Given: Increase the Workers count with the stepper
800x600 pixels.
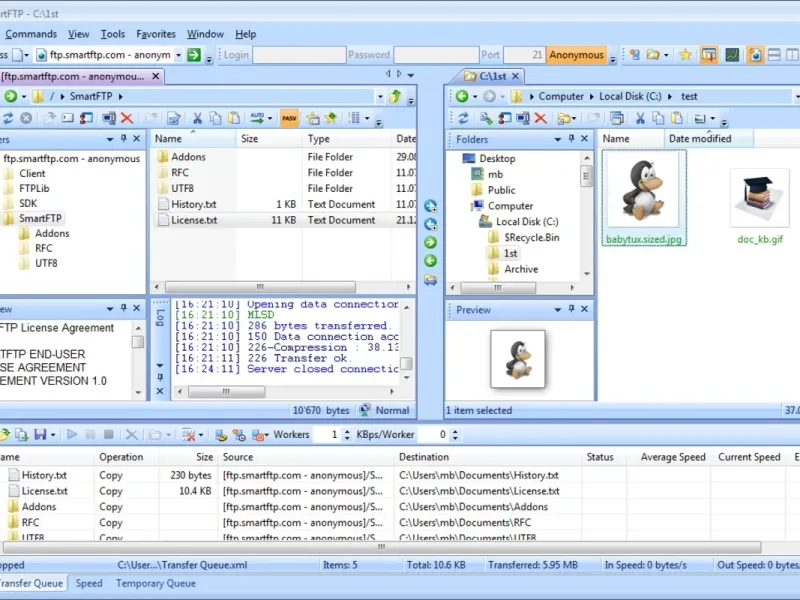Looking at the screenshot, I should pyautogui.click(x=347, y=431).
